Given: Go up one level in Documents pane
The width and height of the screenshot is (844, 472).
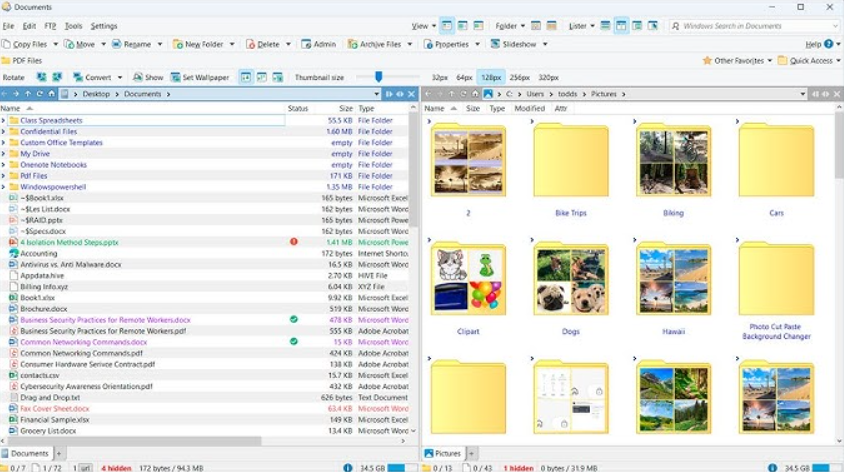Looking at the screenshot, I should (x=28, y=94).
